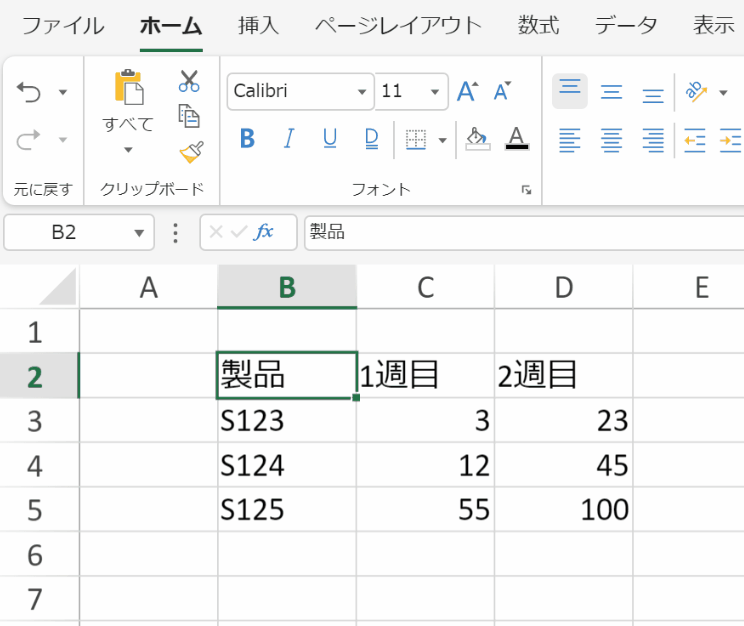Toggle Underline formatting

330,139
